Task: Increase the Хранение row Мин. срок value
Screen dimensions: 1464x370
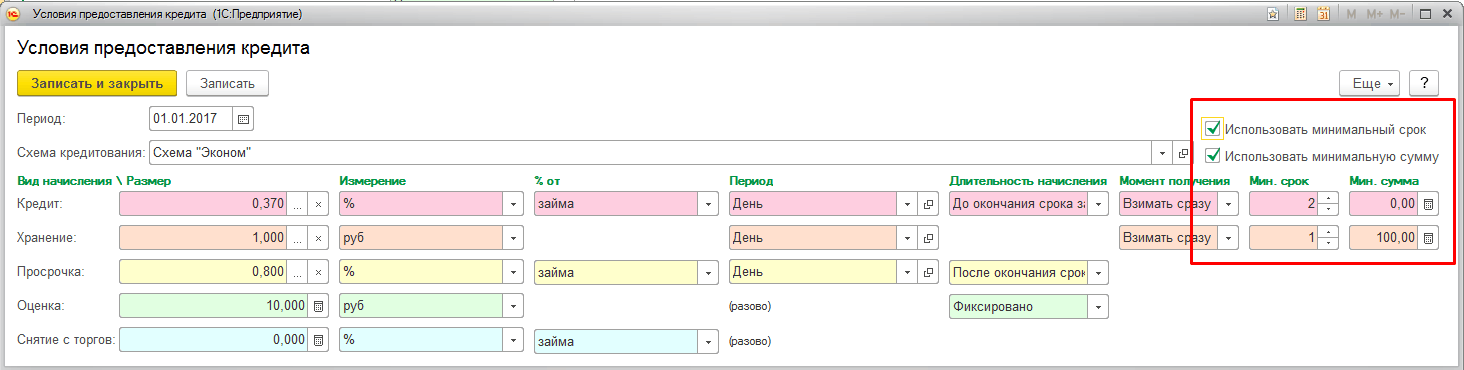Action: (x=1328, y=232)
